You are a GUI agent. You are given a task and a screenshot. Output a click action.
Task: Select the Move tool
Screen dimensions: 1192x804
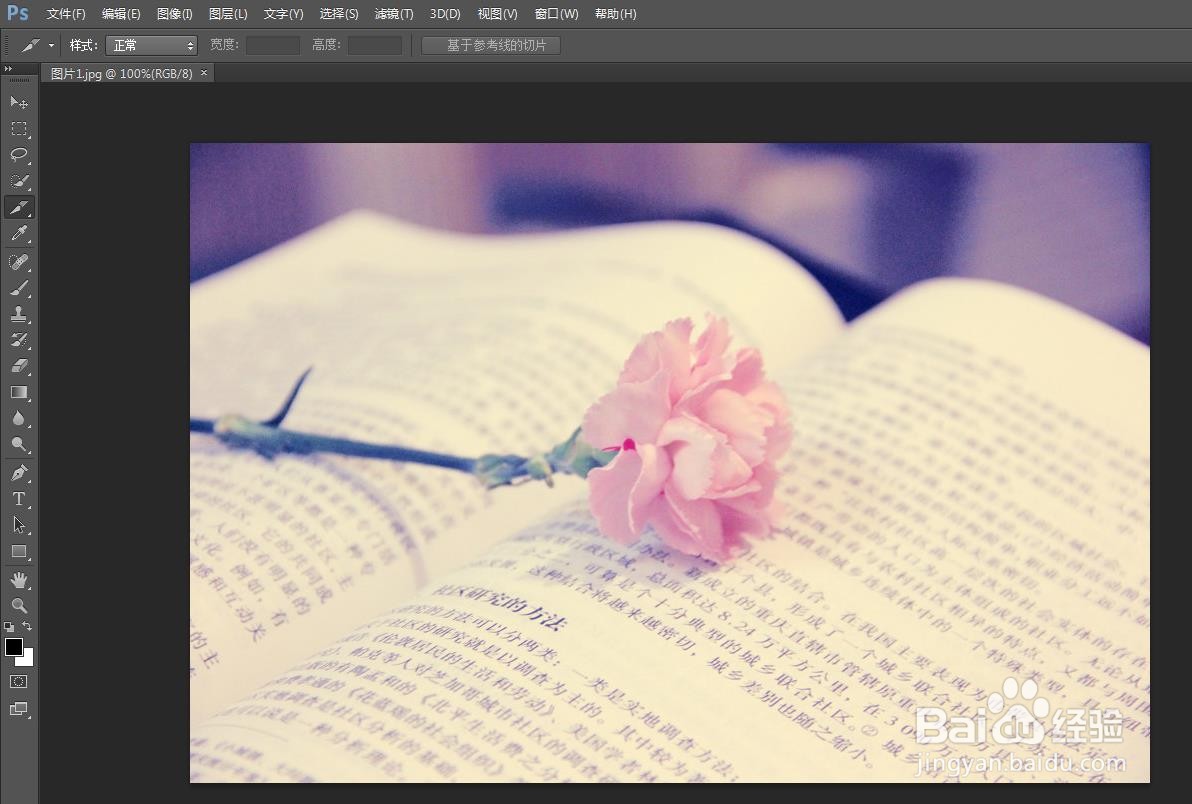(x=19, y=103)
